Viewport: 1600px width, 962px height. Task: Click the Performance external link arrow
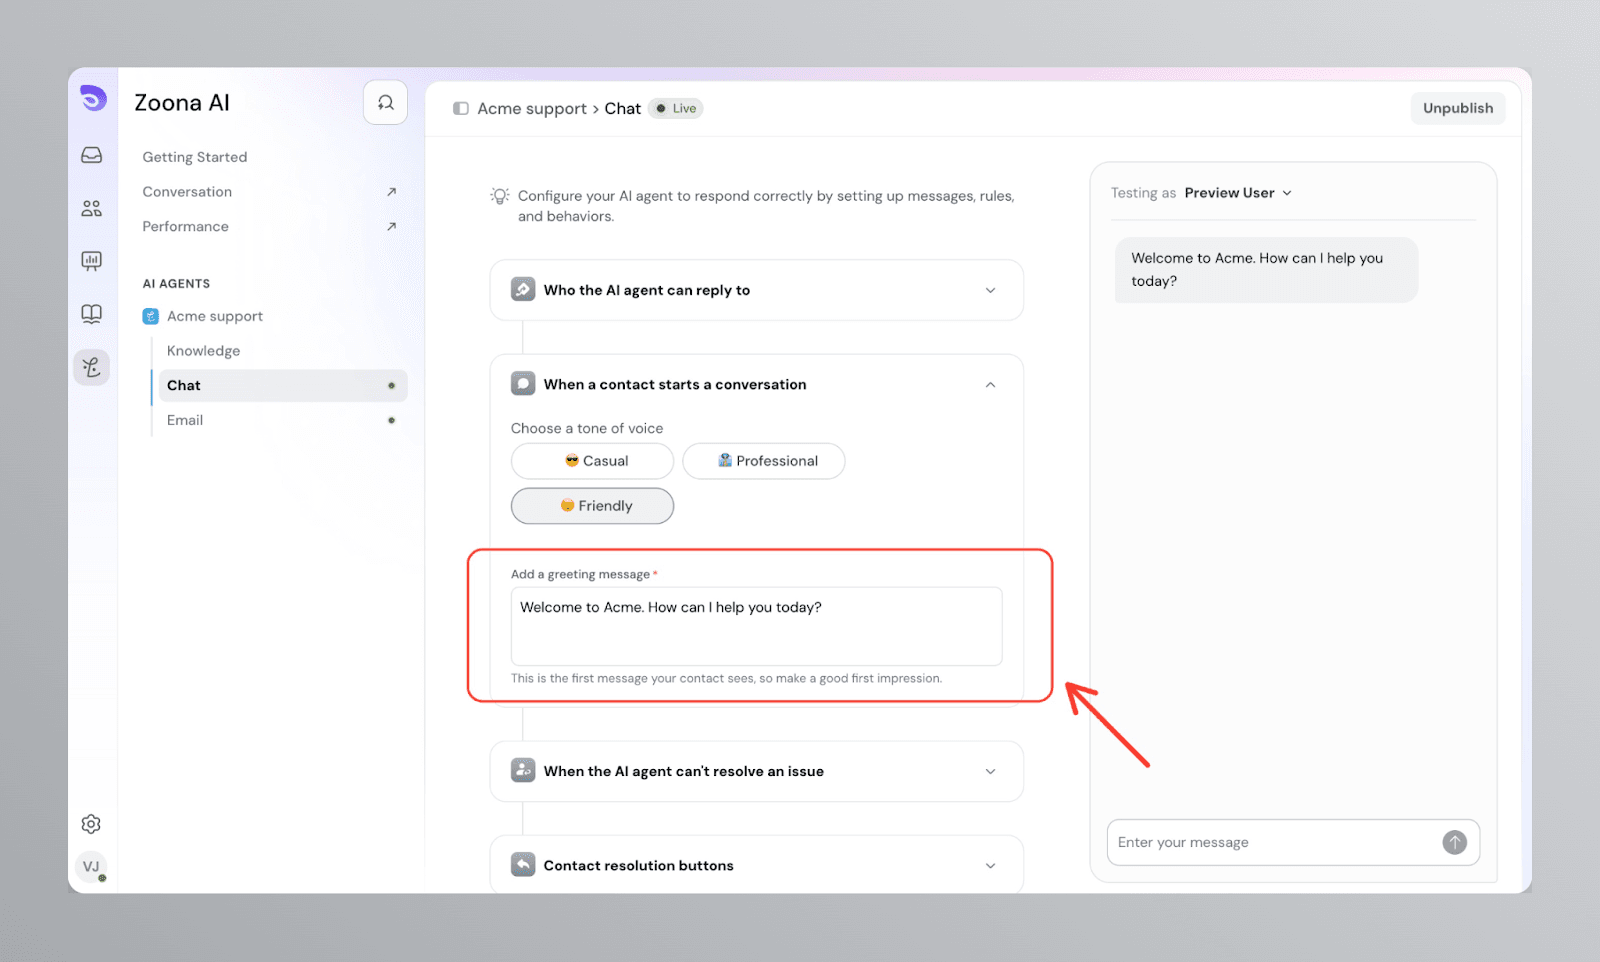pyautogui.click(x=391, y=227)
